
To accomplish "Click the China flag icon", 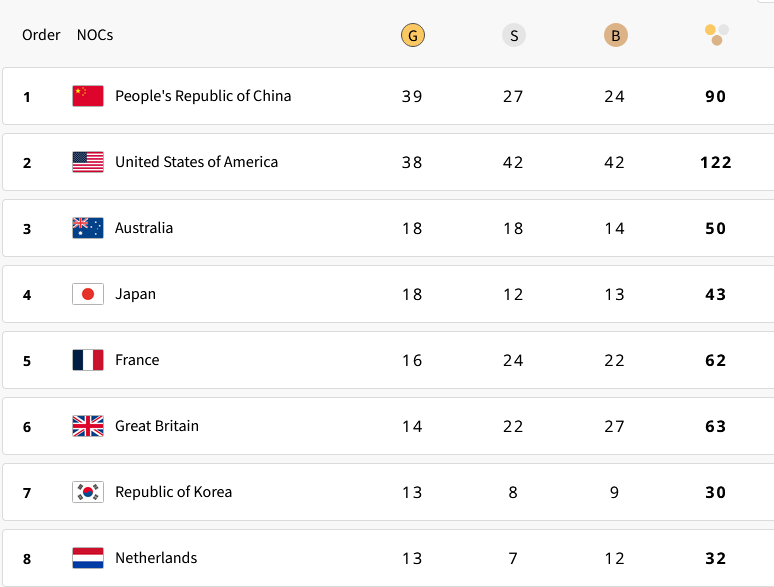I will pos(88,96).
